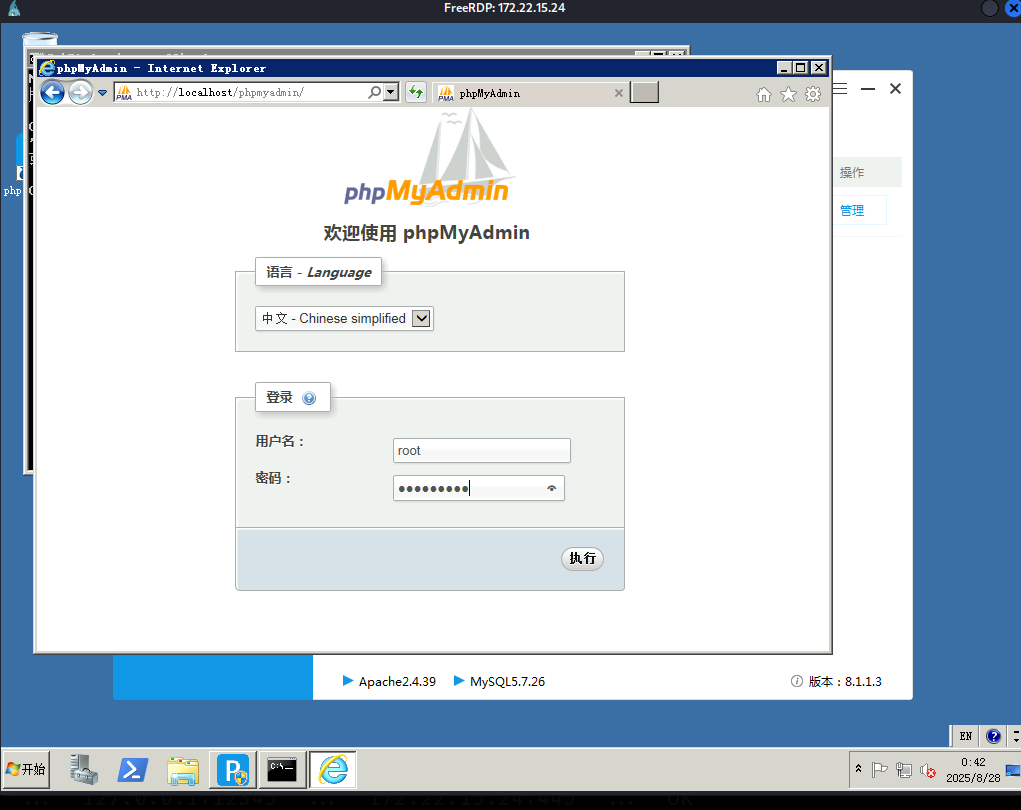Expand the address bar autocomplete dropdown

pyautogui.click(x=391, y=92)
